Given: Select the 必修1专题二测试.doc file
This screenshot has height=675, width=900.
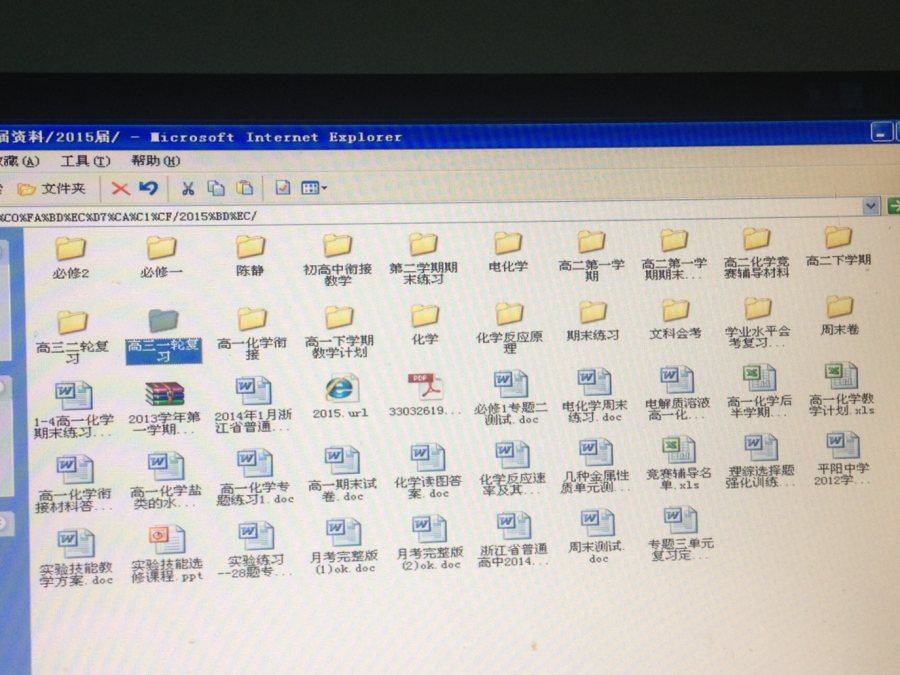Looking at the screenshot, I should (x=511, y=398).
